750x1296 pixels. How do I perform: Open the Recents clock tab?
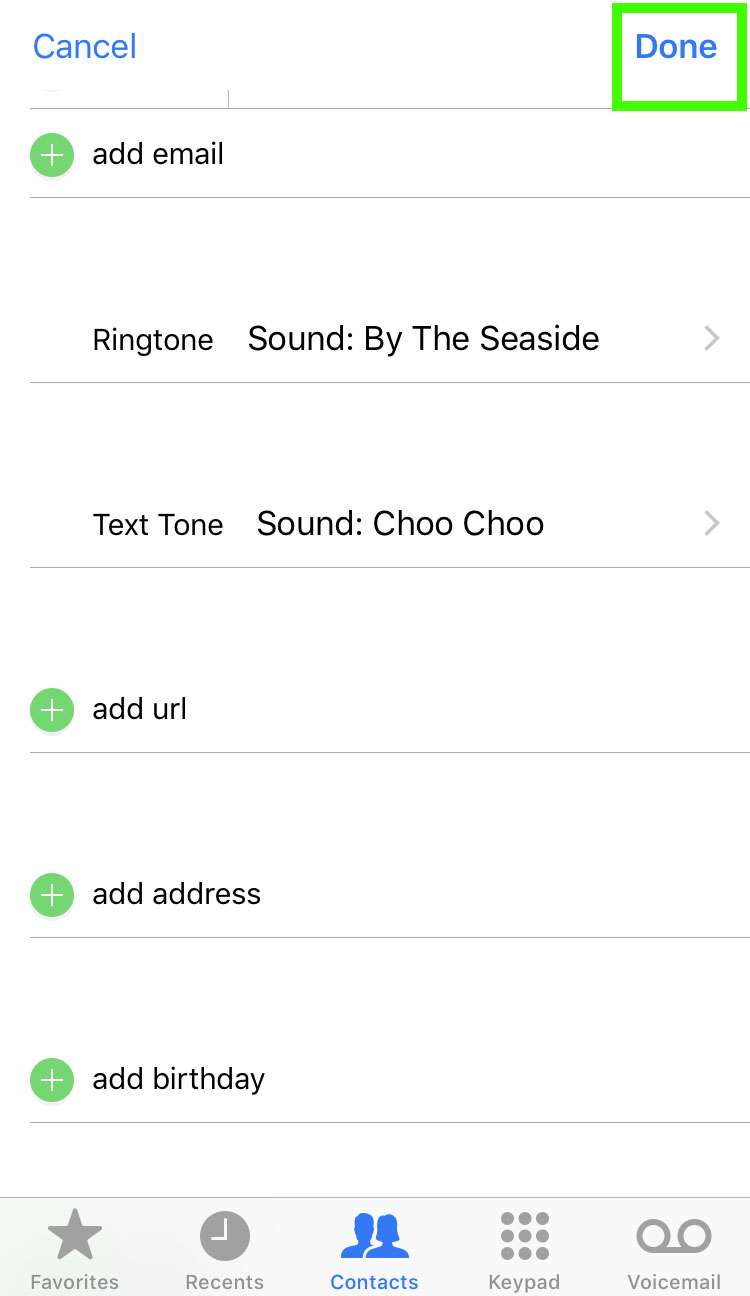(224, 1248)
